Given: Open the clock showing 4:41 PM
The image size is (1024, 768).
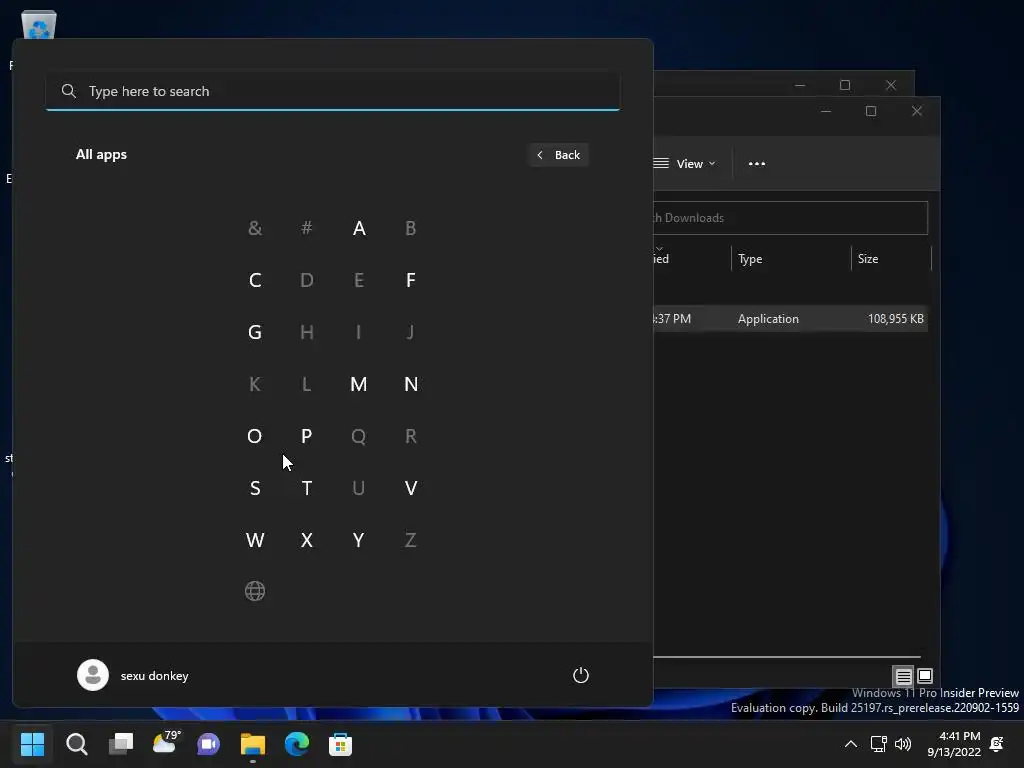Looking at the screenshot, I should click(x=954, y=744).
